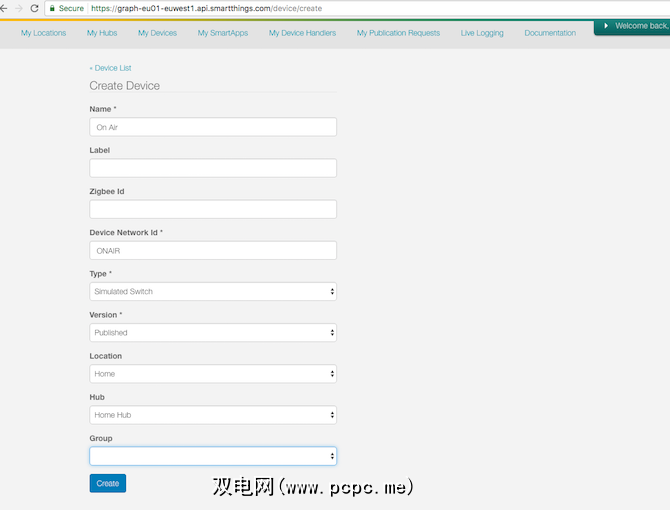
Task: Click the Device Network Id label
Action: pos(126,232)
